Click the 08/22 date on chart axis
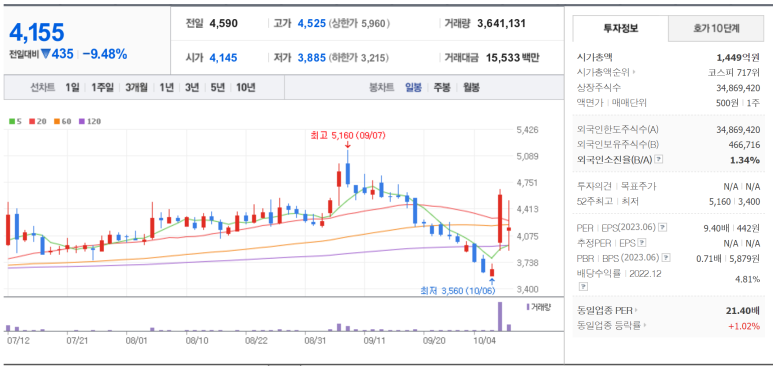Viewport: 773px width, 366px height. click(256, 340)
